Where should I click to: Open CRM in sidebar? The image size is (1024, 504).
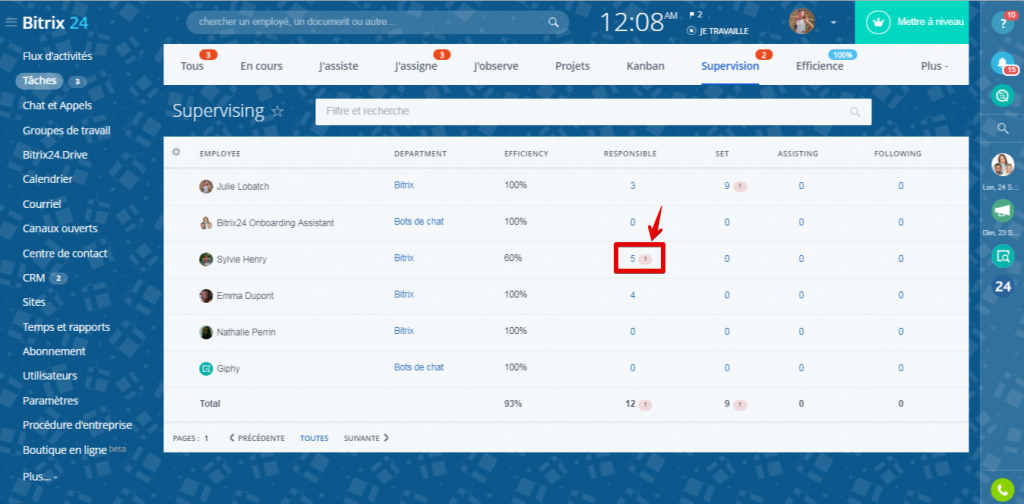point(33,277)
